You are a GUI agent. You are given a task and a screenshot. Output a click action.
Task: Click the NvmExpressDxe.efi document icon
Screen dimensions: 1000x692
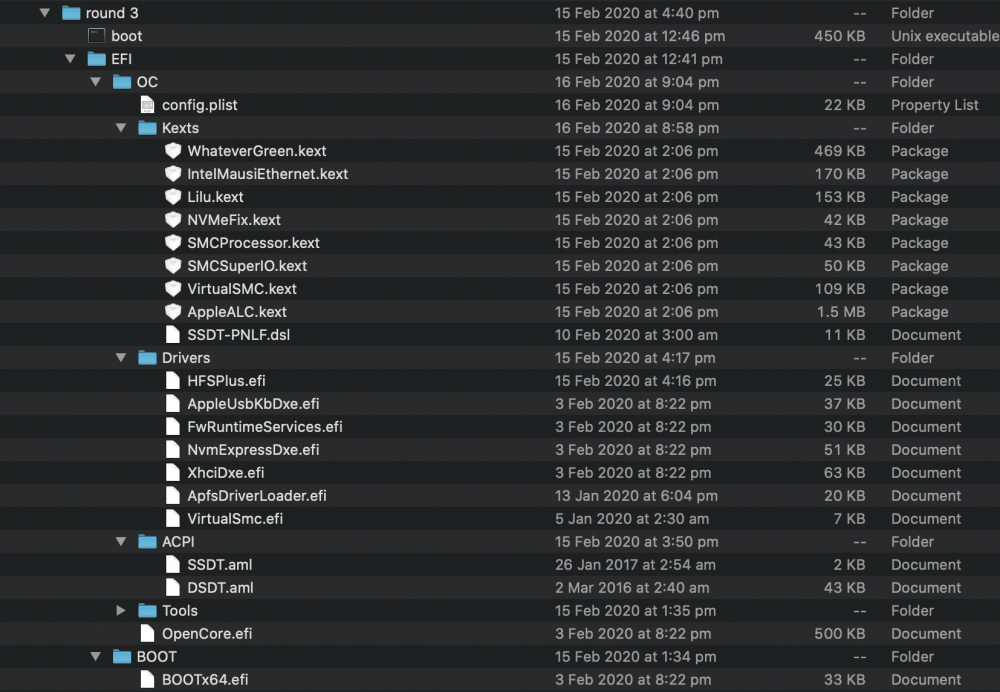point(173,450)
